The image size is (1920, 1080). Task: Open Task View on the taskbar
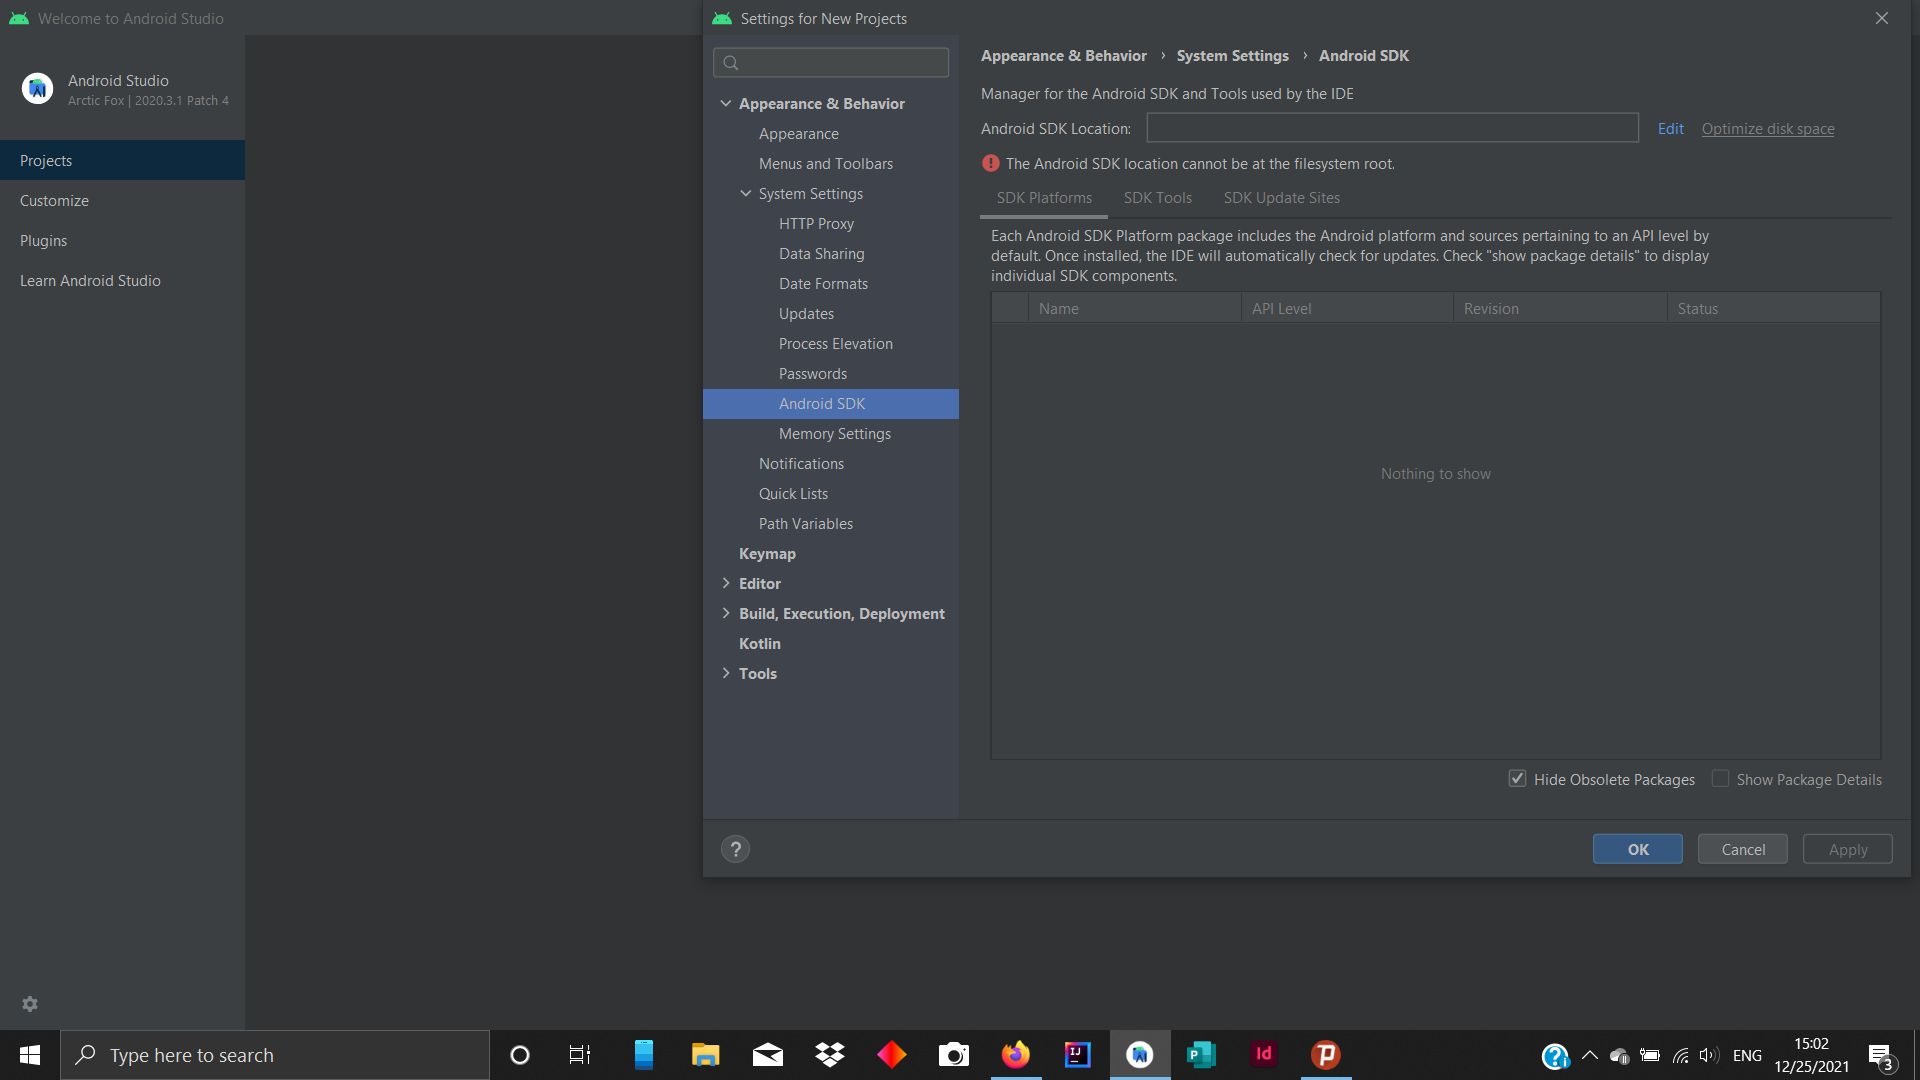pyautogui.click(x=580, y=1055)
